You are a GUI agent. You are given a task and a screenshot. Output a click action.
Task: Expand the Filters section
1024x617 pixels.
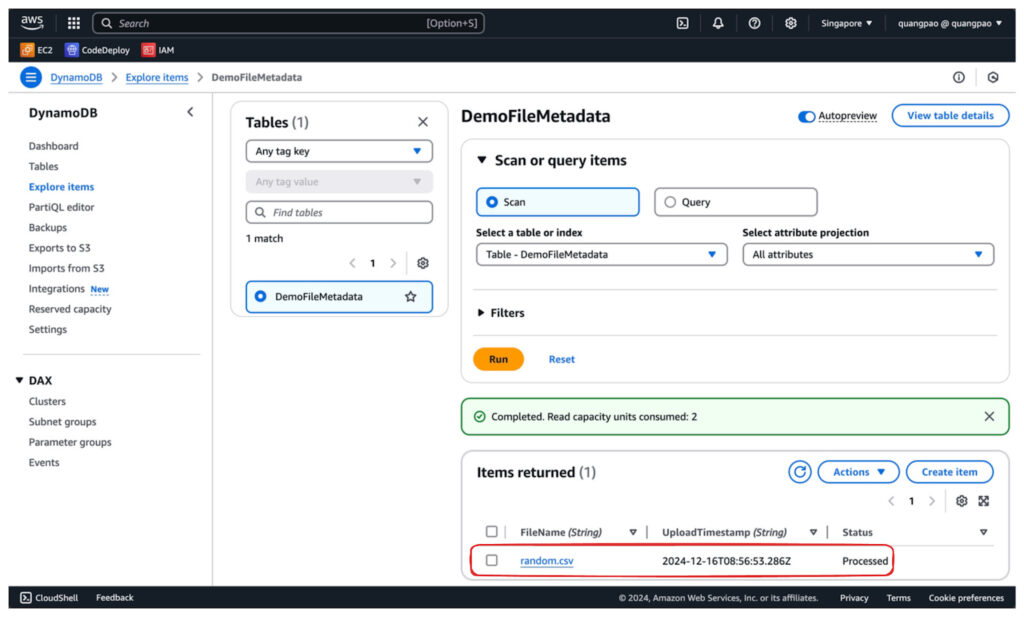[501, 313]
